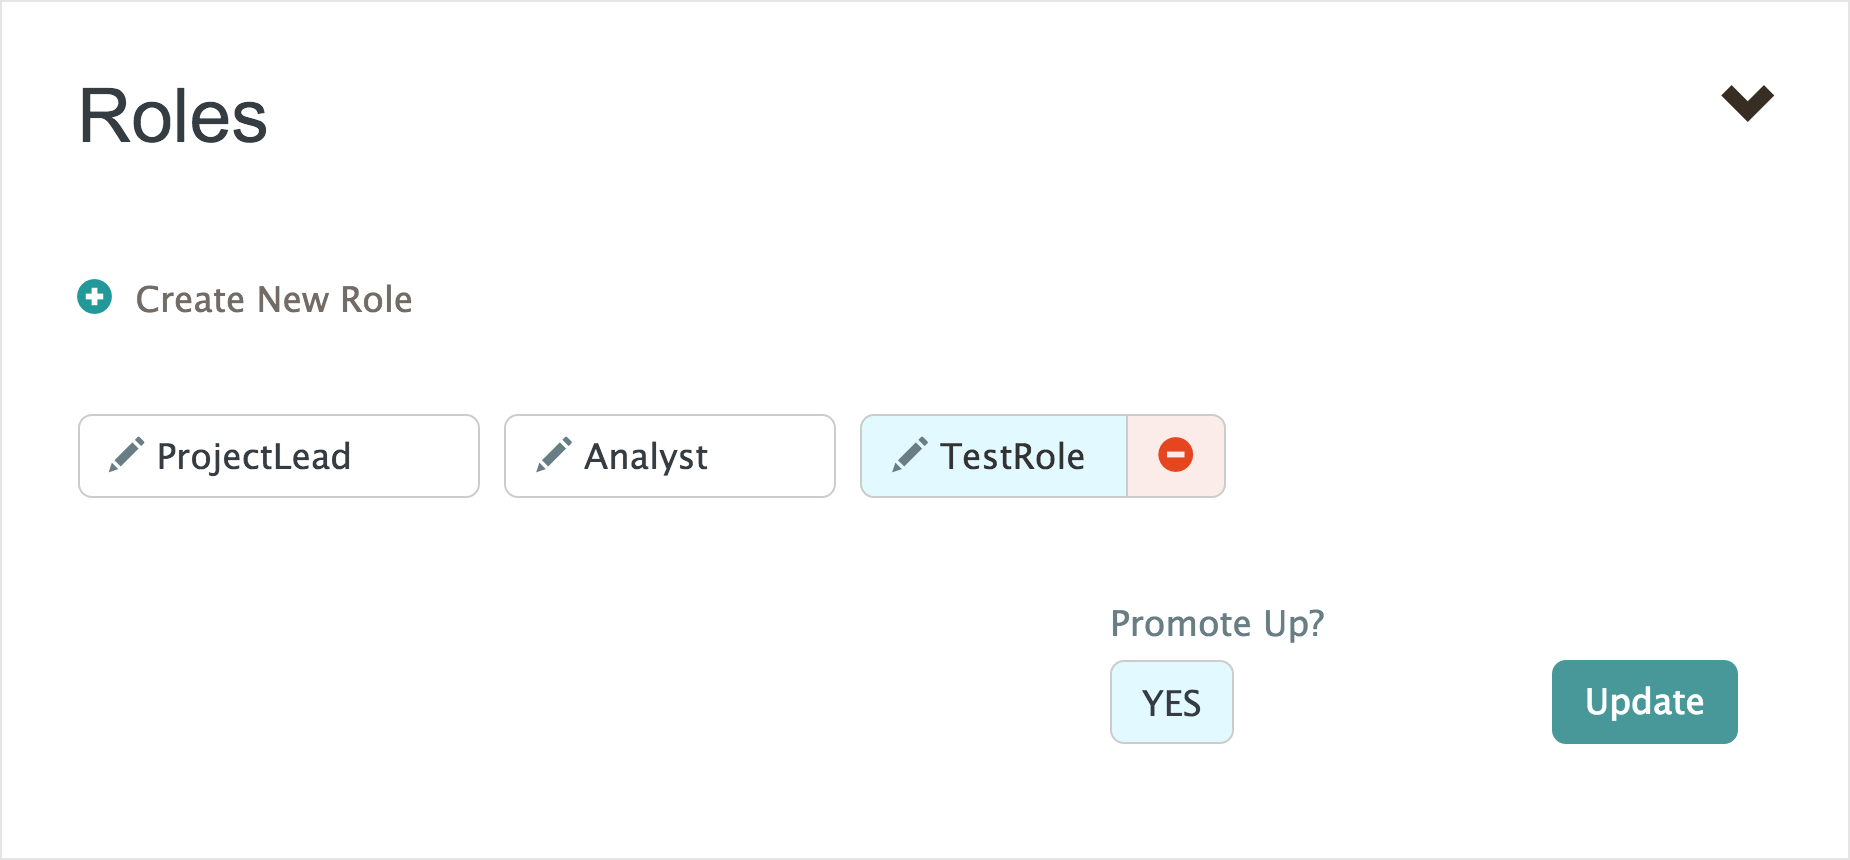Click the ProjectLead name text
The height and width of the screenshot is (860, 1850).
tap(254, 456)
